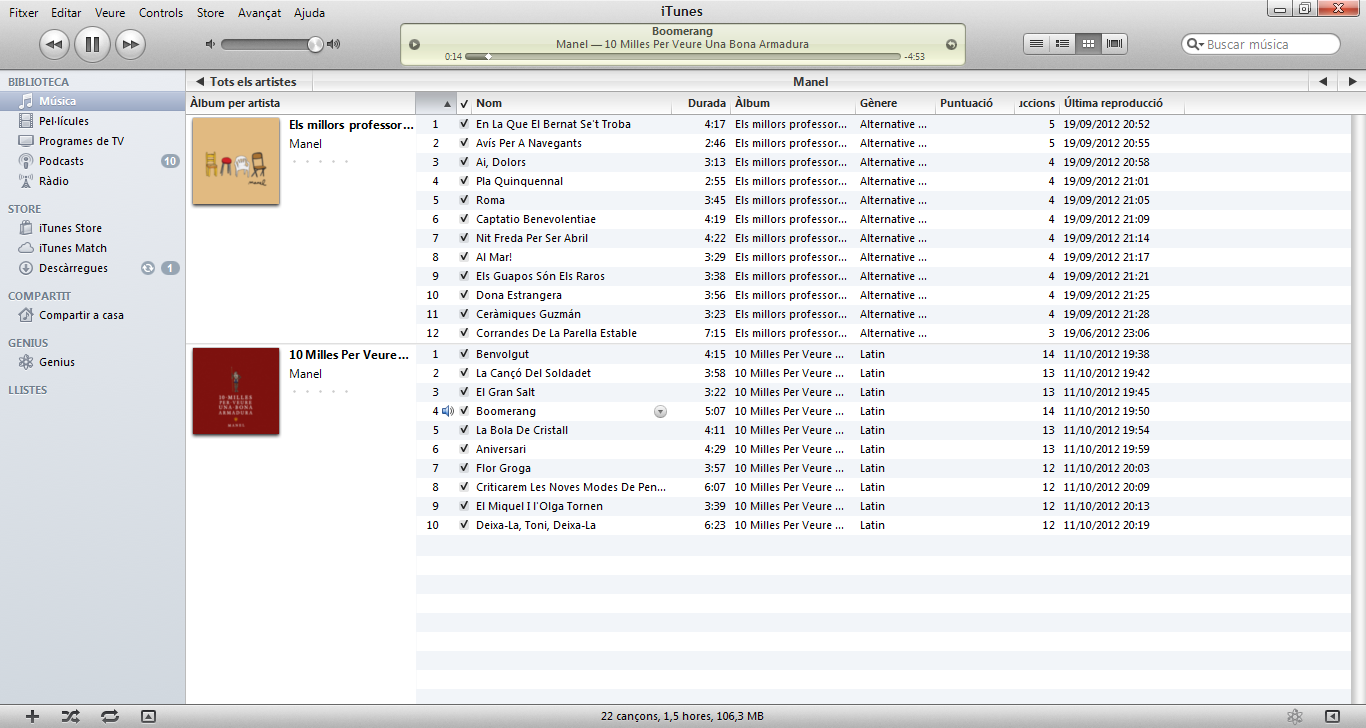Uncheck the song Al Mar!
This screenshot has width=1366, height=728.
[x=464, y=257]
